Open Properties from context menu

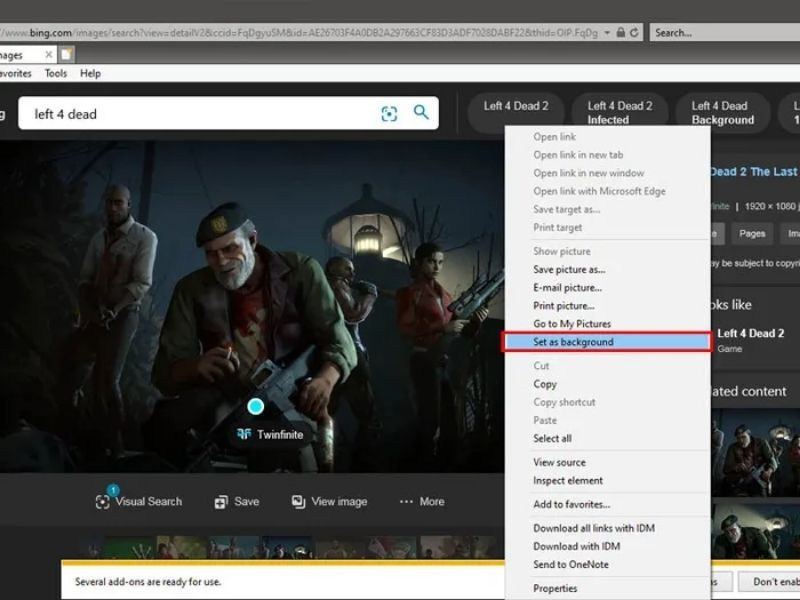607,588
